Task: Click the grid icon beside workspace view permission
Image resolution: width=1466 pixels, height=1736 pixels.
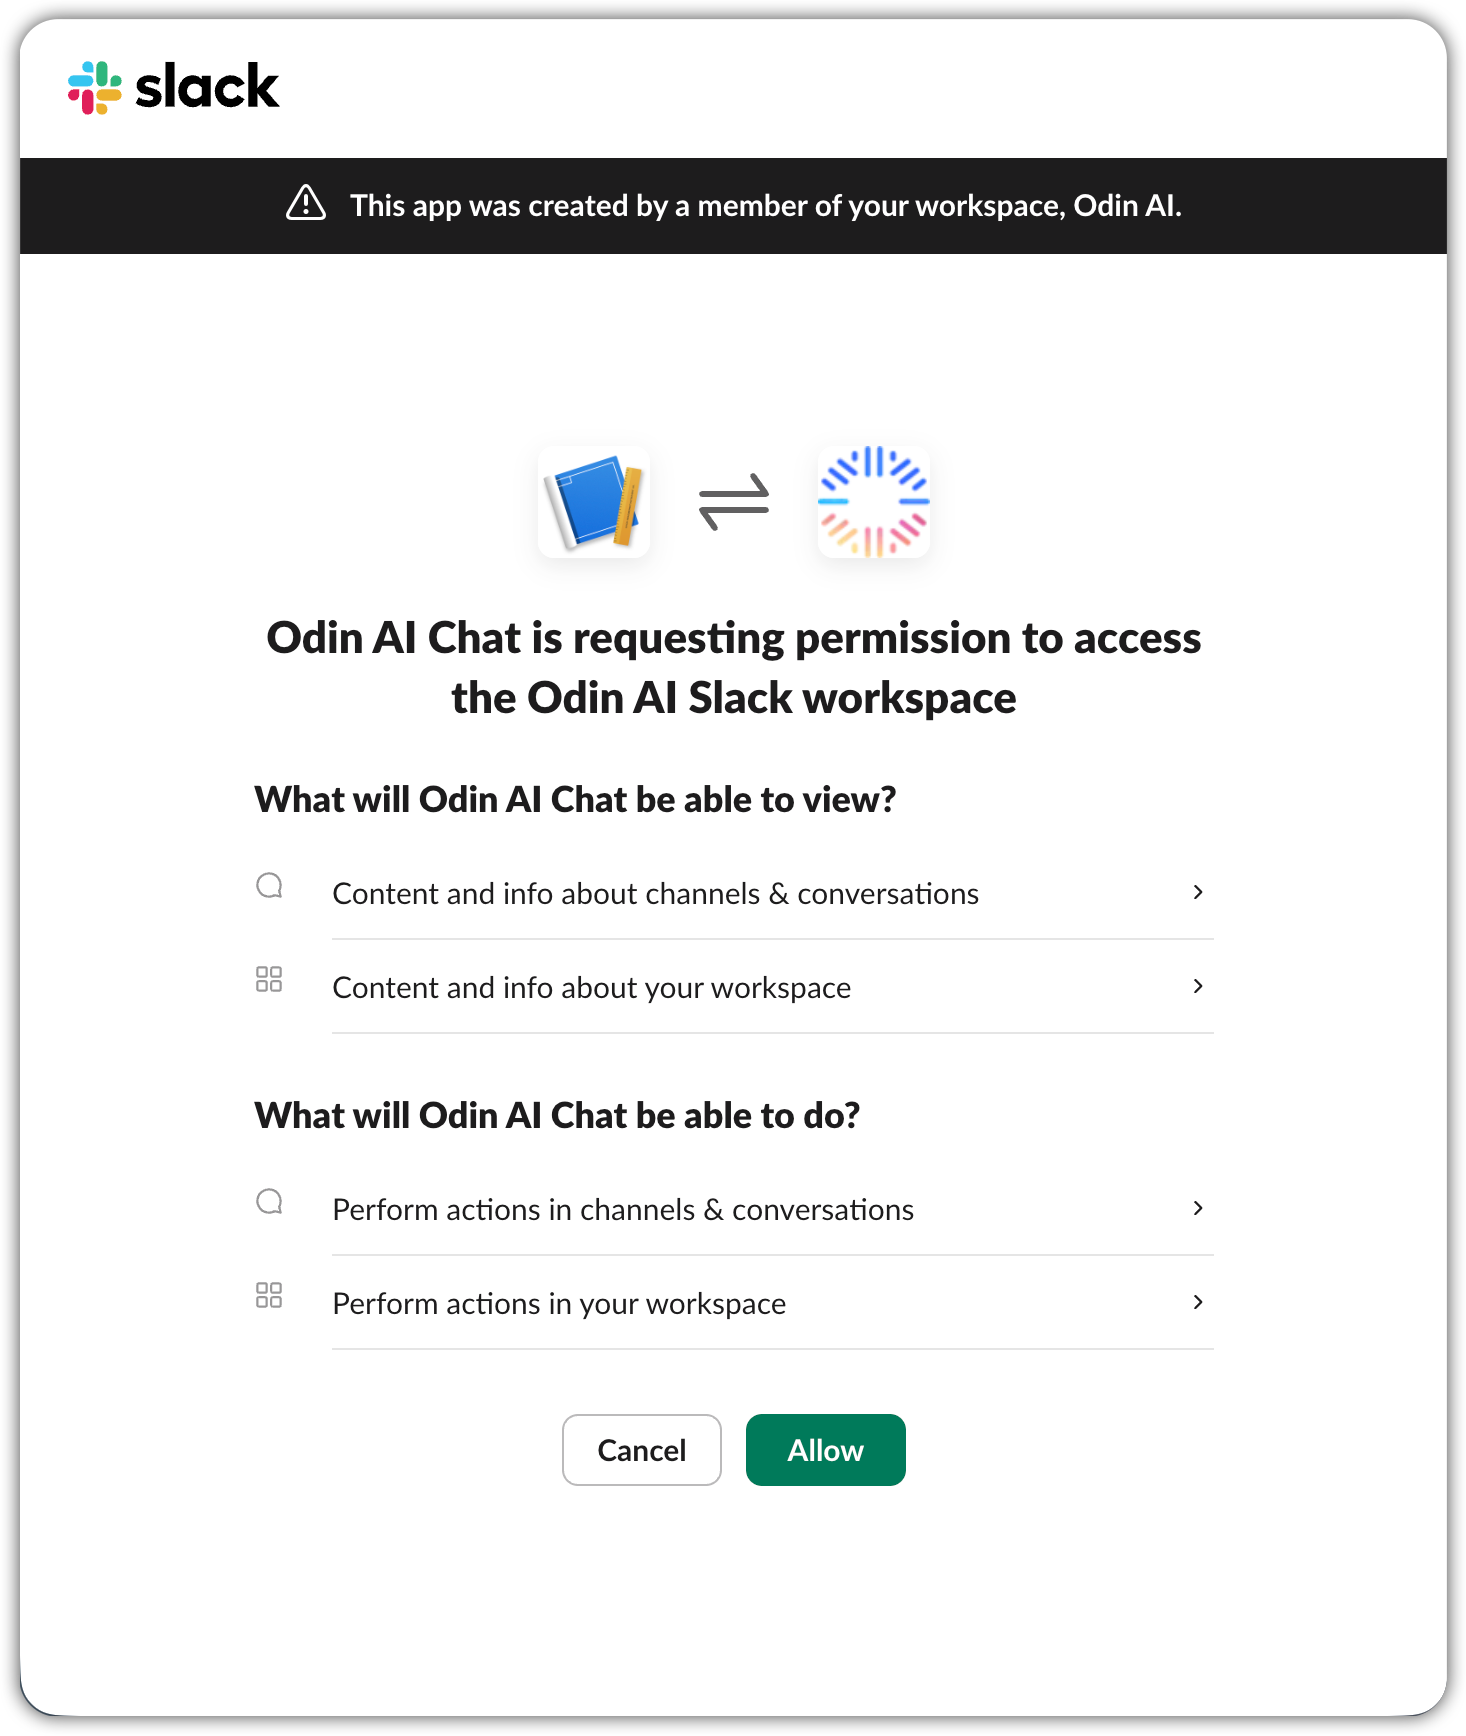Action: [x=268, y=980]
